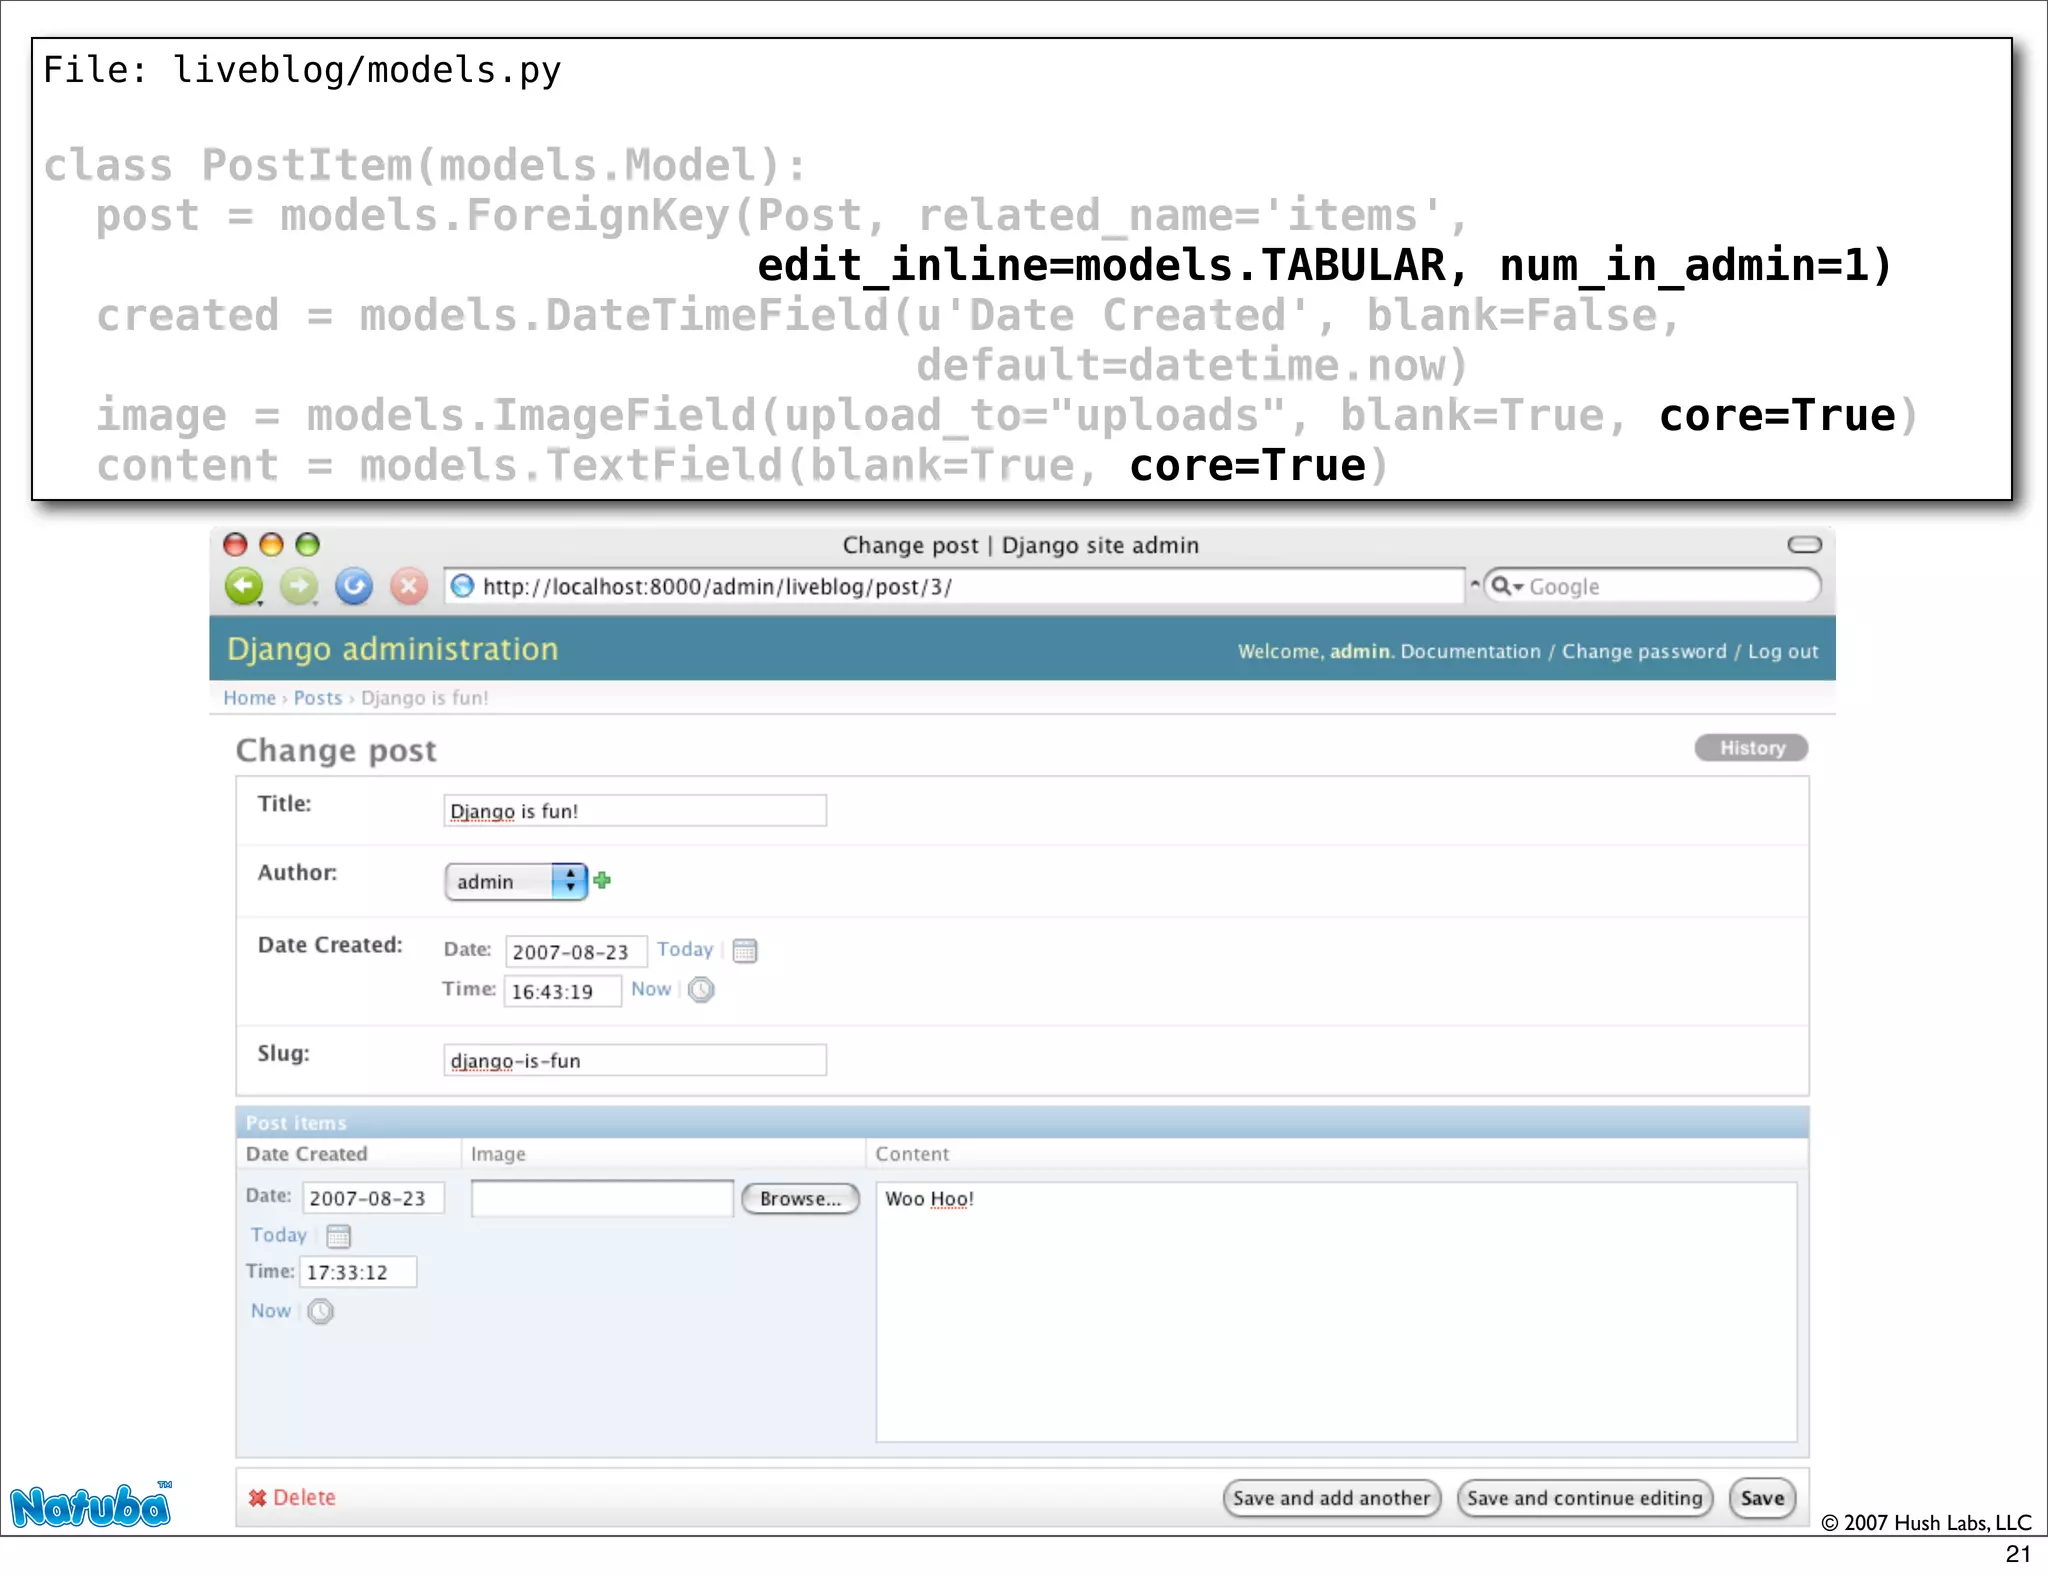Click the Content column header

[x=912, y=1153]
